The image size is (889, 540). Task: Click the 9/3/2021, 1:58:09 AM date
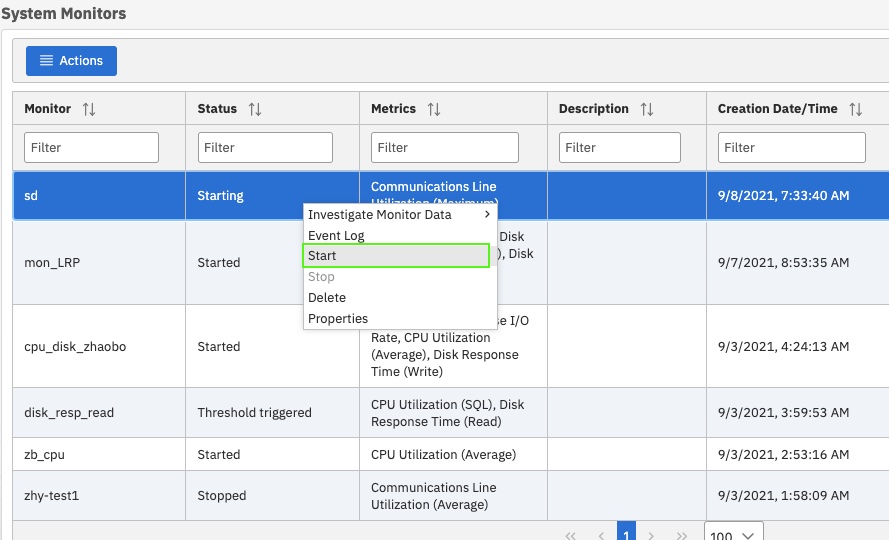[784, 496]
